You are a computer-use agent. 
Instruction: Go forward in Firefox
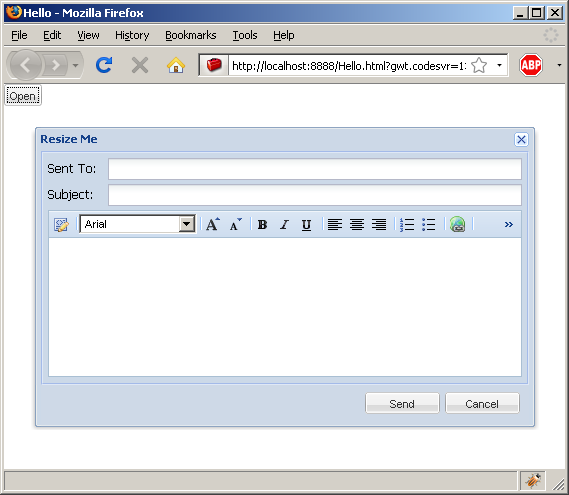56,65
